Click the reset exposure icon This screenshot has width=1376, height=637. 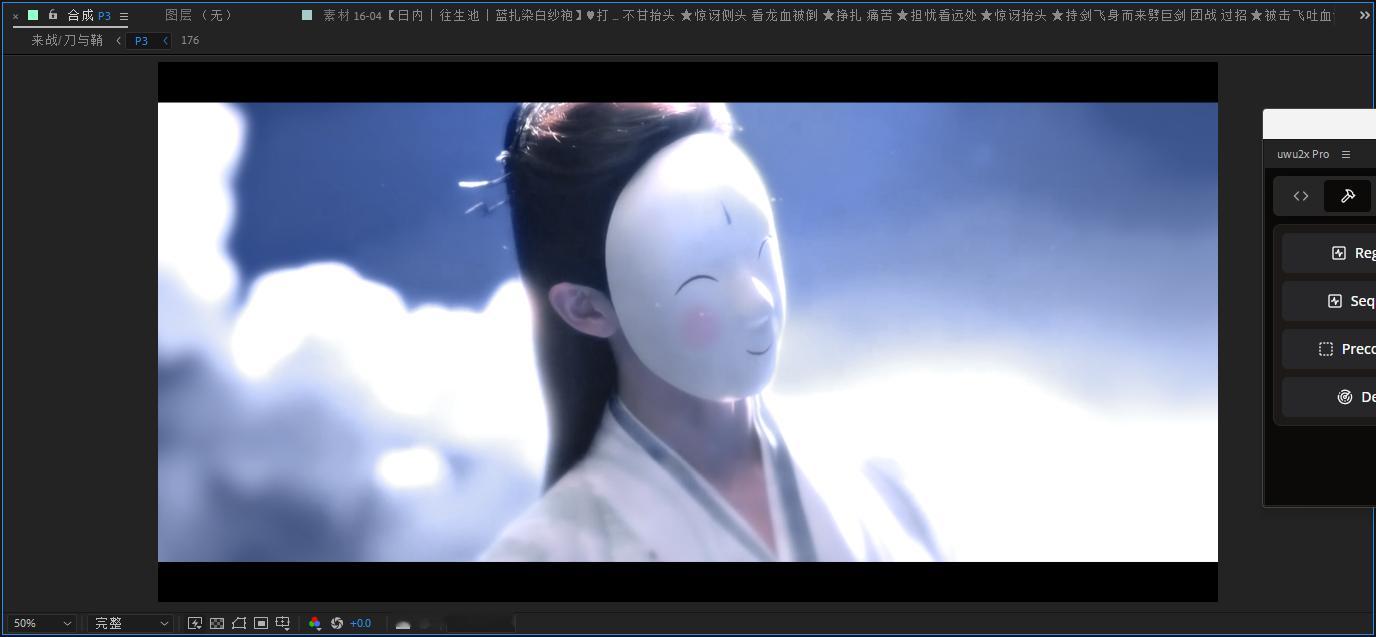point(337,623)
